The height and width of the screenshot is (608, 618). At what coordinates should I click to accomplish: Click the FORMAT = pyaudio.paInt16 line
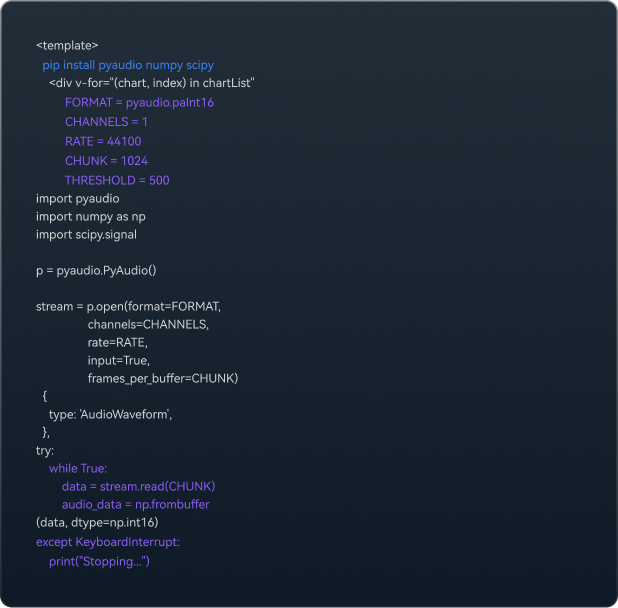(x=140, y=102)
